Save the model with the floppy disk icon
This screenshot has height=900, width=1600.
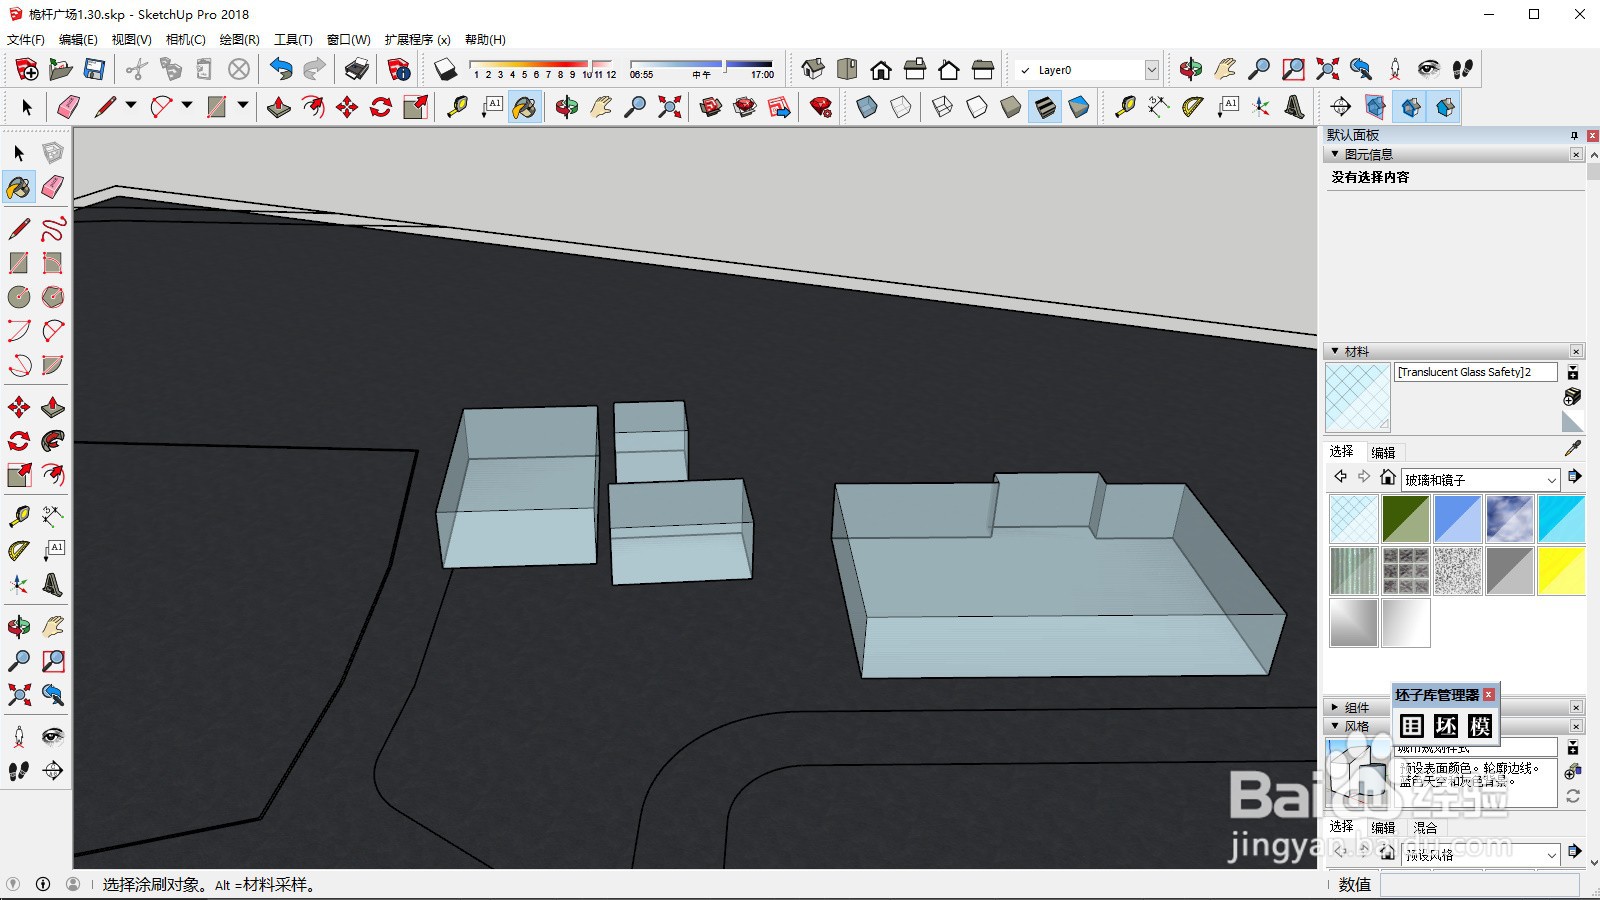tap(94, 69)
